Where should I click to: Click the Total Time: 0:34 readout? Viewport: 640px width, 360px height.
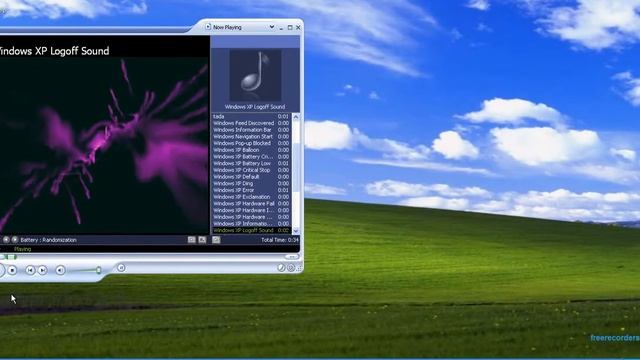pos(280,240)
